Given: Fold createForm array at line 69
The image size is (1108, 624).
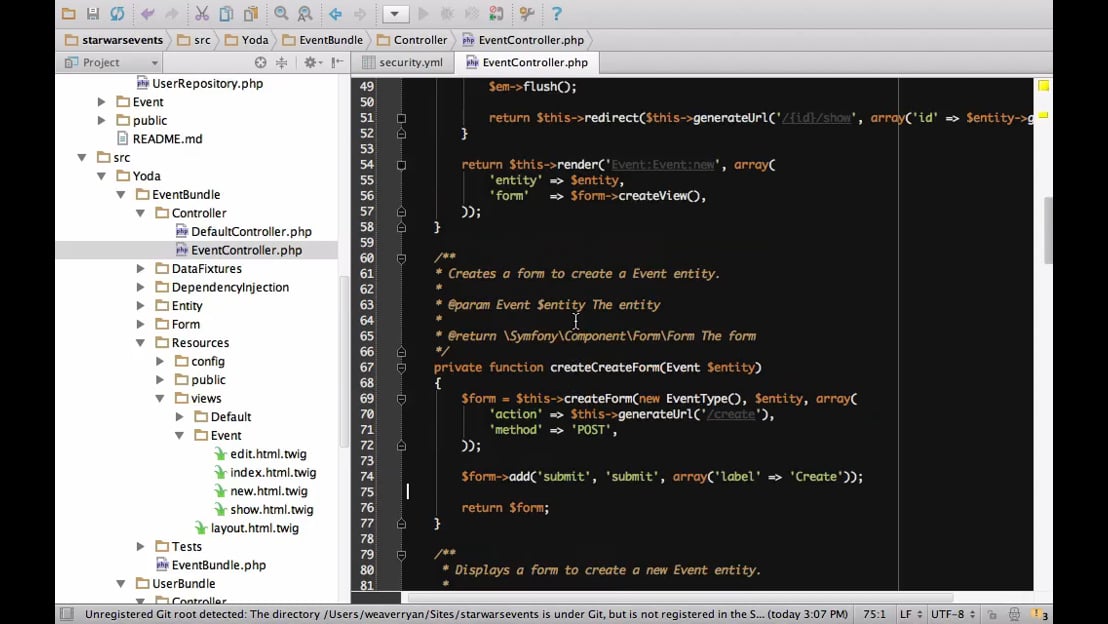Looking at the screenshot, I should 401,399.
